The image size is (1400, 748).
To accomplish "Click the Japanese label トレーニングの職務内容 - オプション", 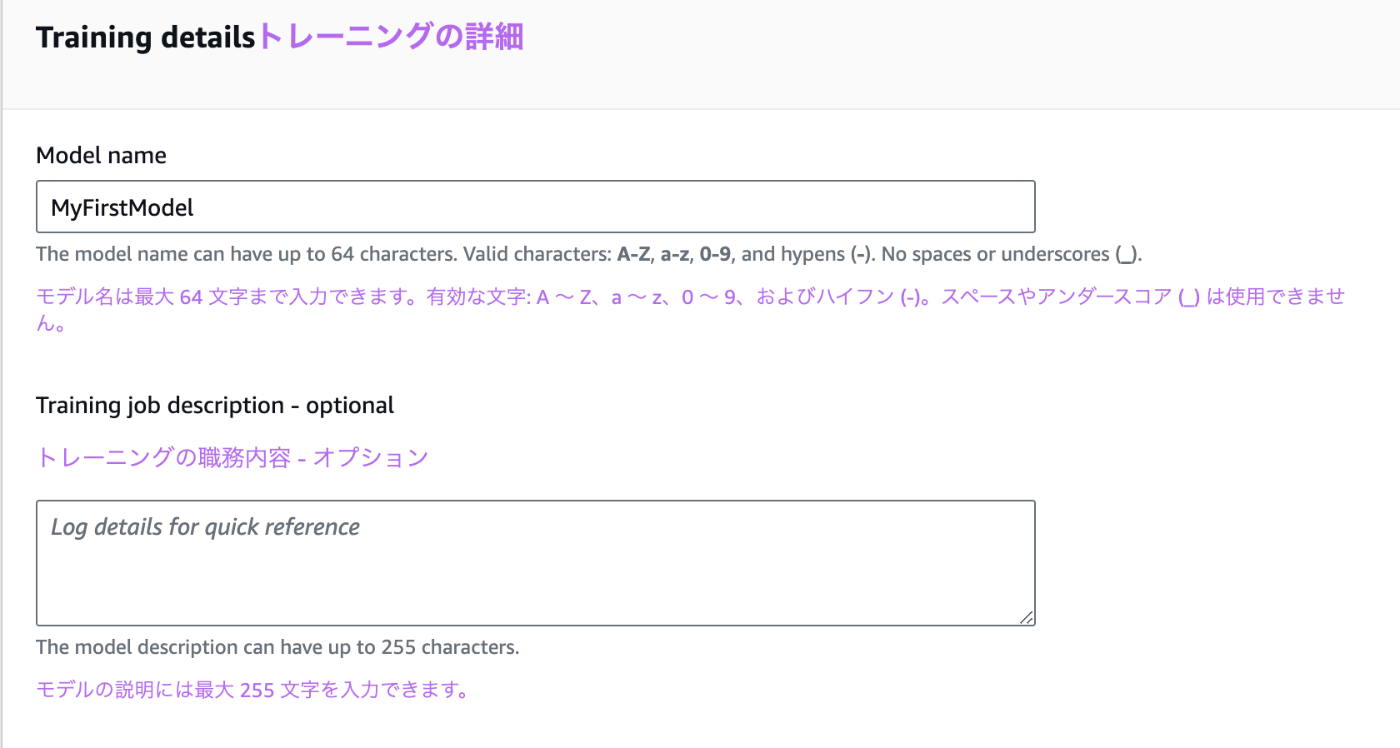I will point(232,457).
